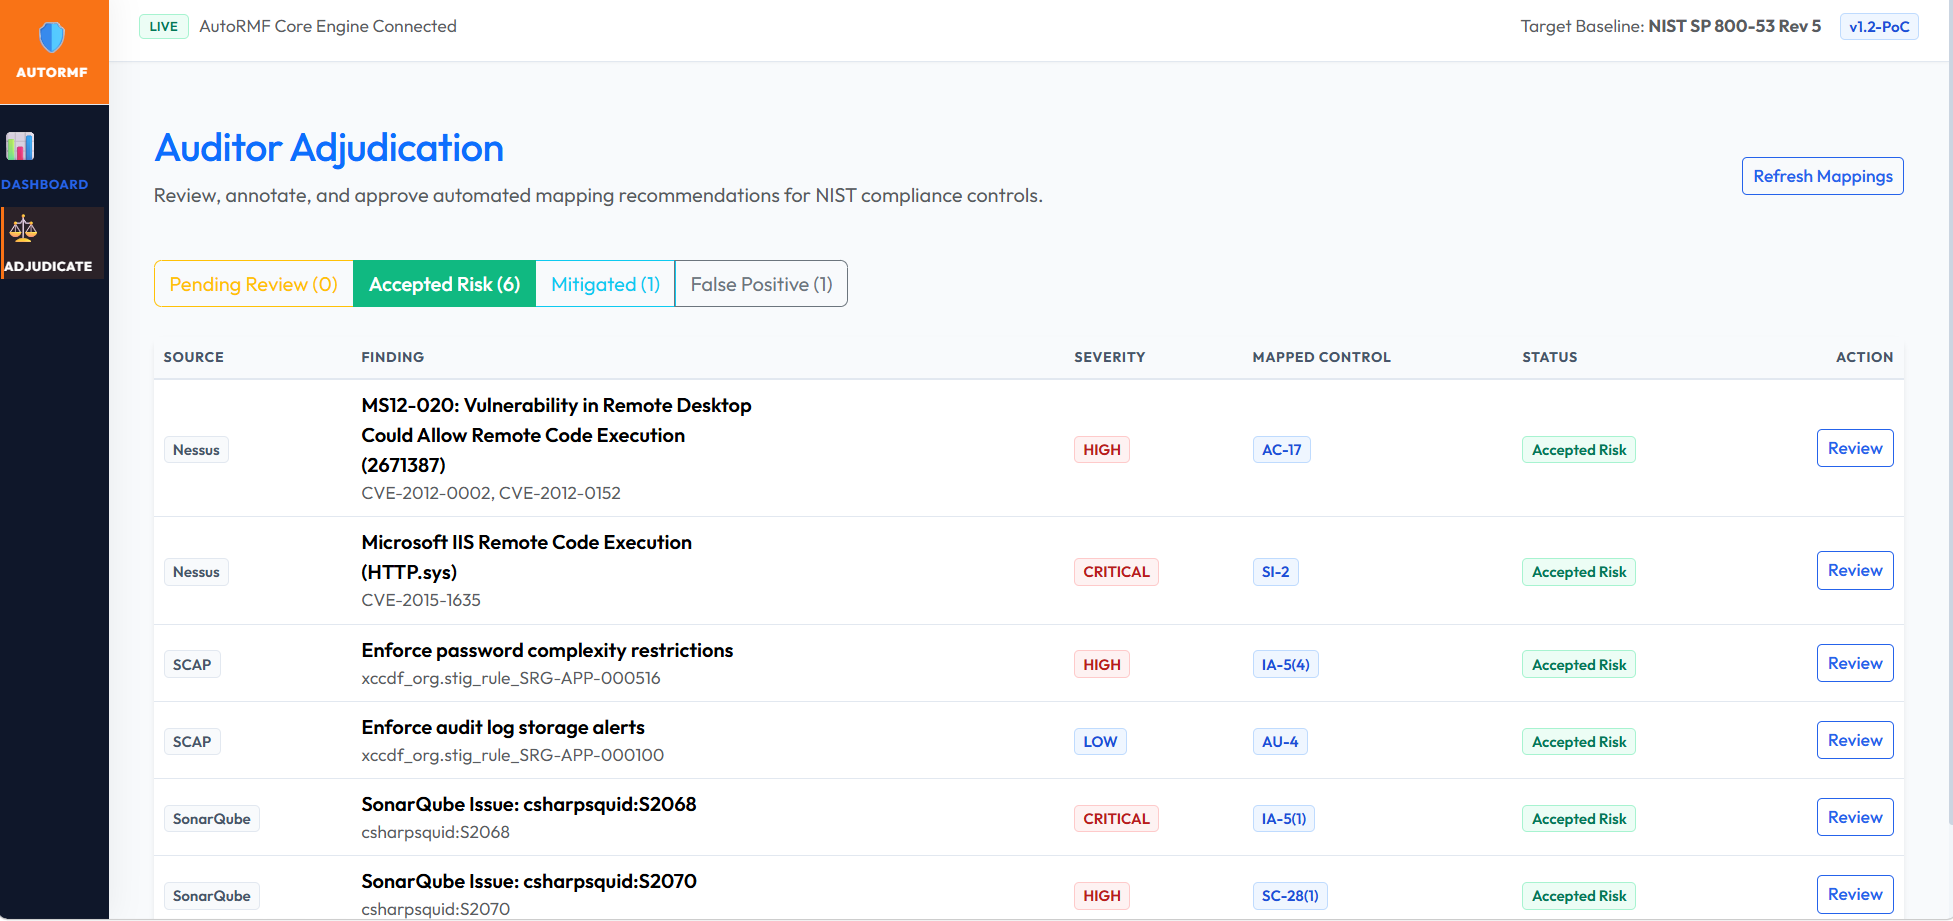Click the LOW severity badge
Viewport: 1953px width, 921px height.
[1100, 742]
